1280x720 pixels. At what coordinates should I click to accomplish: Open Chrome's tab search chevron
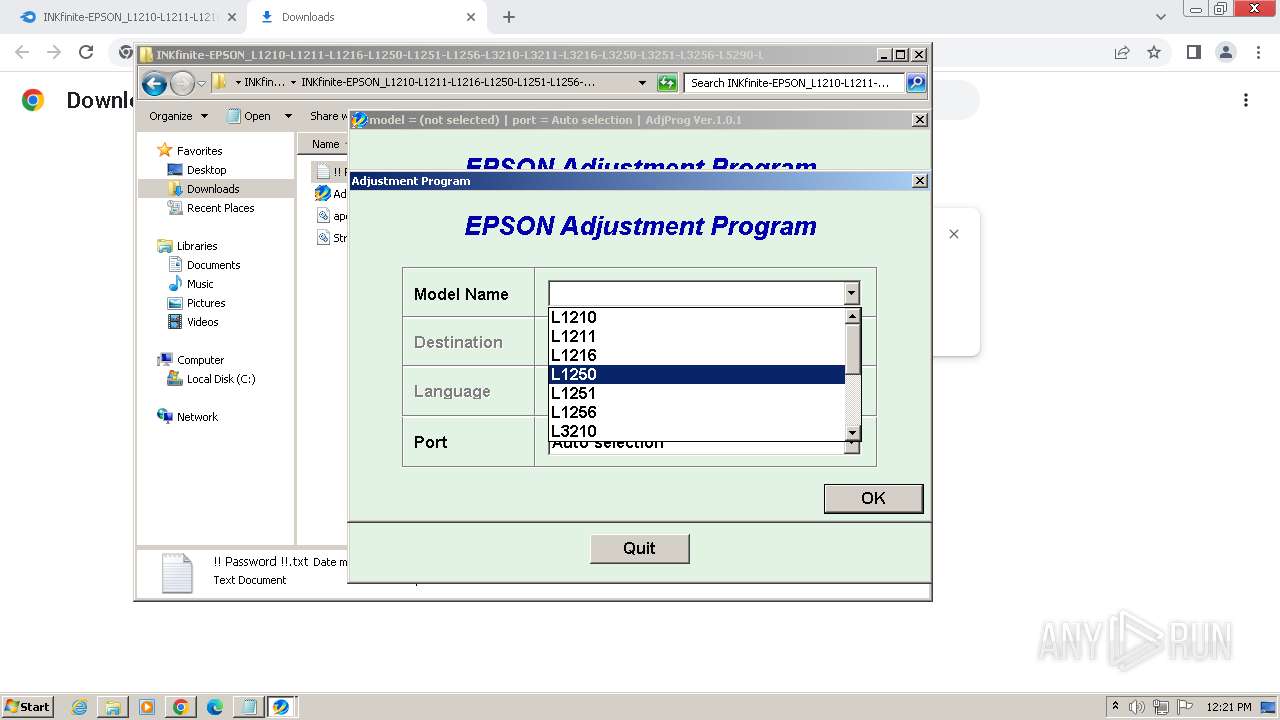pos(1161,17)
